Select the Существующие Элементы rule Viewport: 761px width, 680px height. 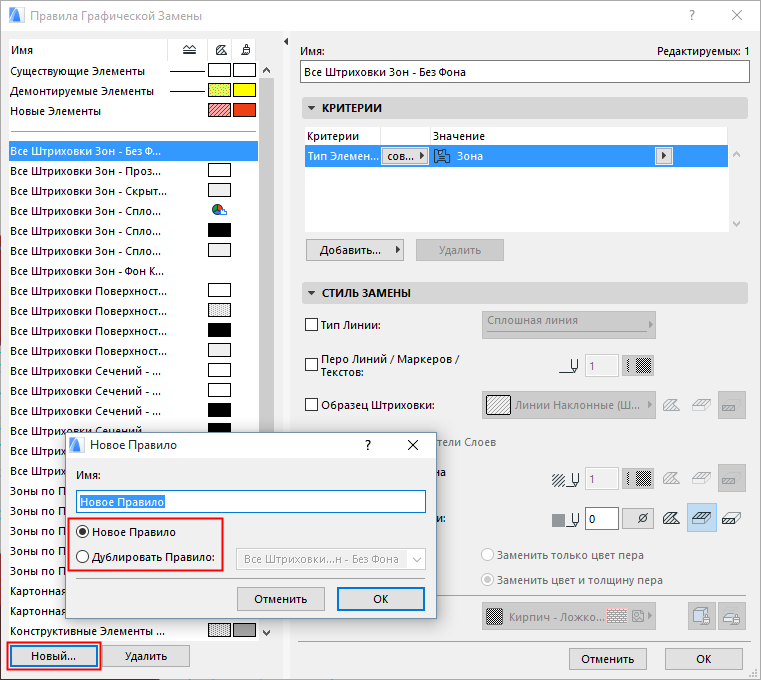click(x=133, y=71)
